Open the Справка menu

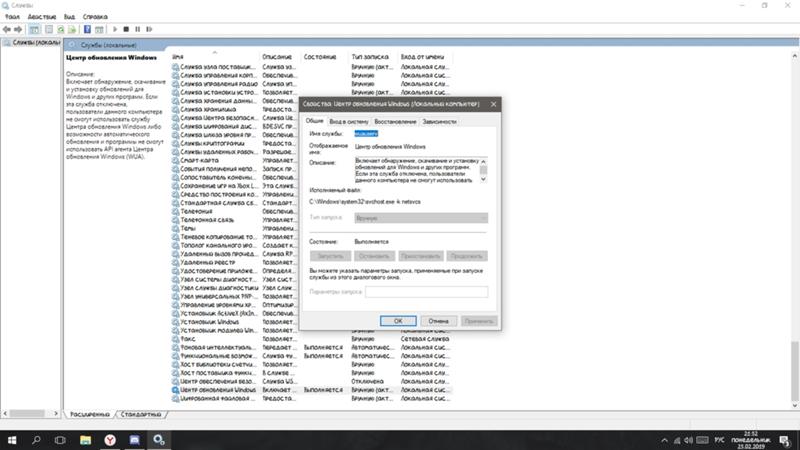click(95, 17)
